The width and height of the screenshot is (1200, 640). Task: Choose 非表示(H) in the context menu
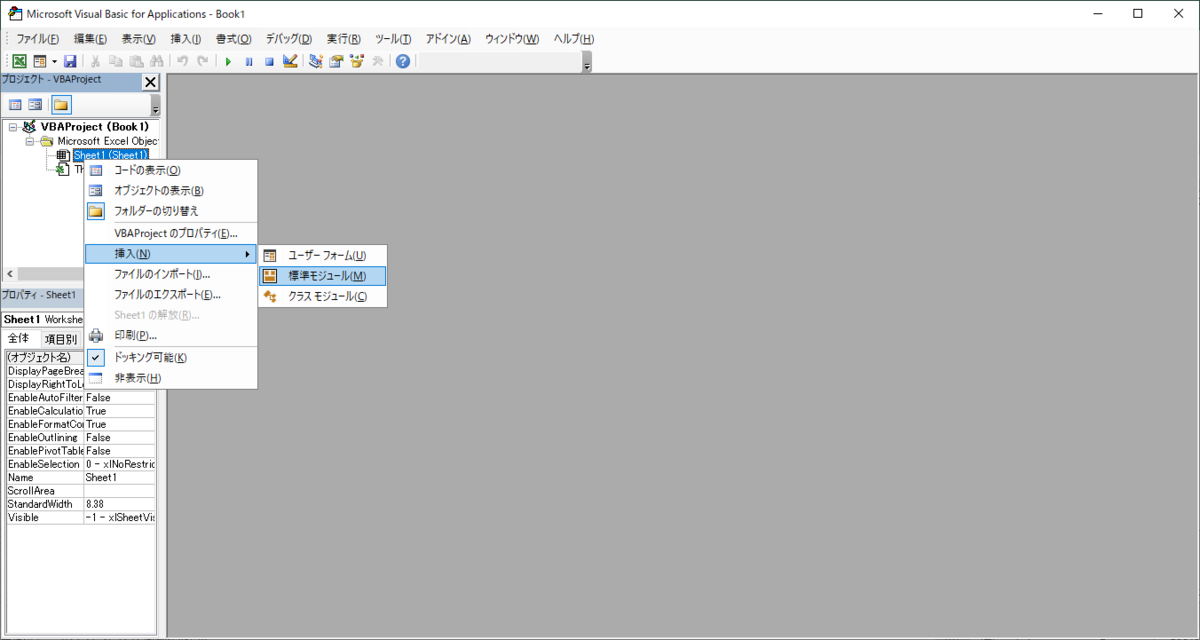coord(170,378)
